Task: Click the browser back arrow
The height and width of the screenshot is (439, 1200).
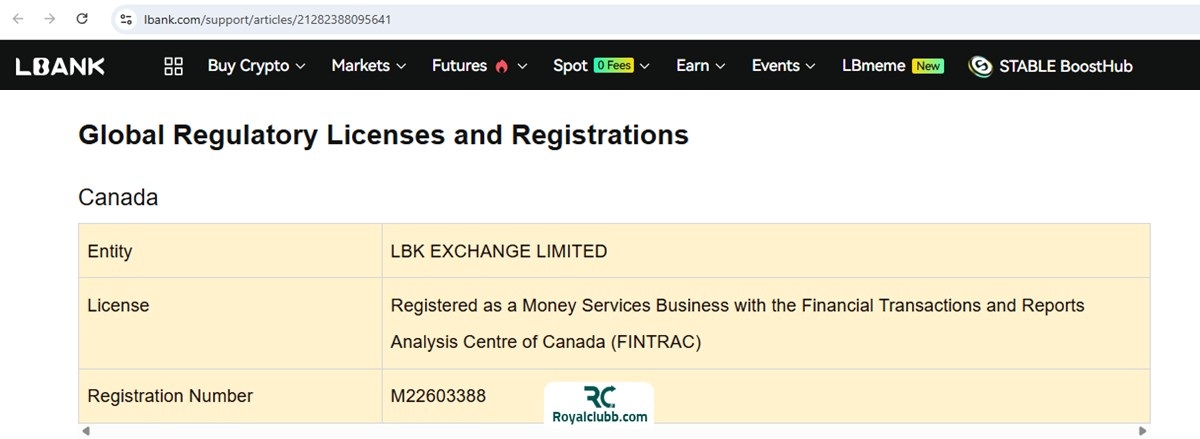Action: click(18, 18)
